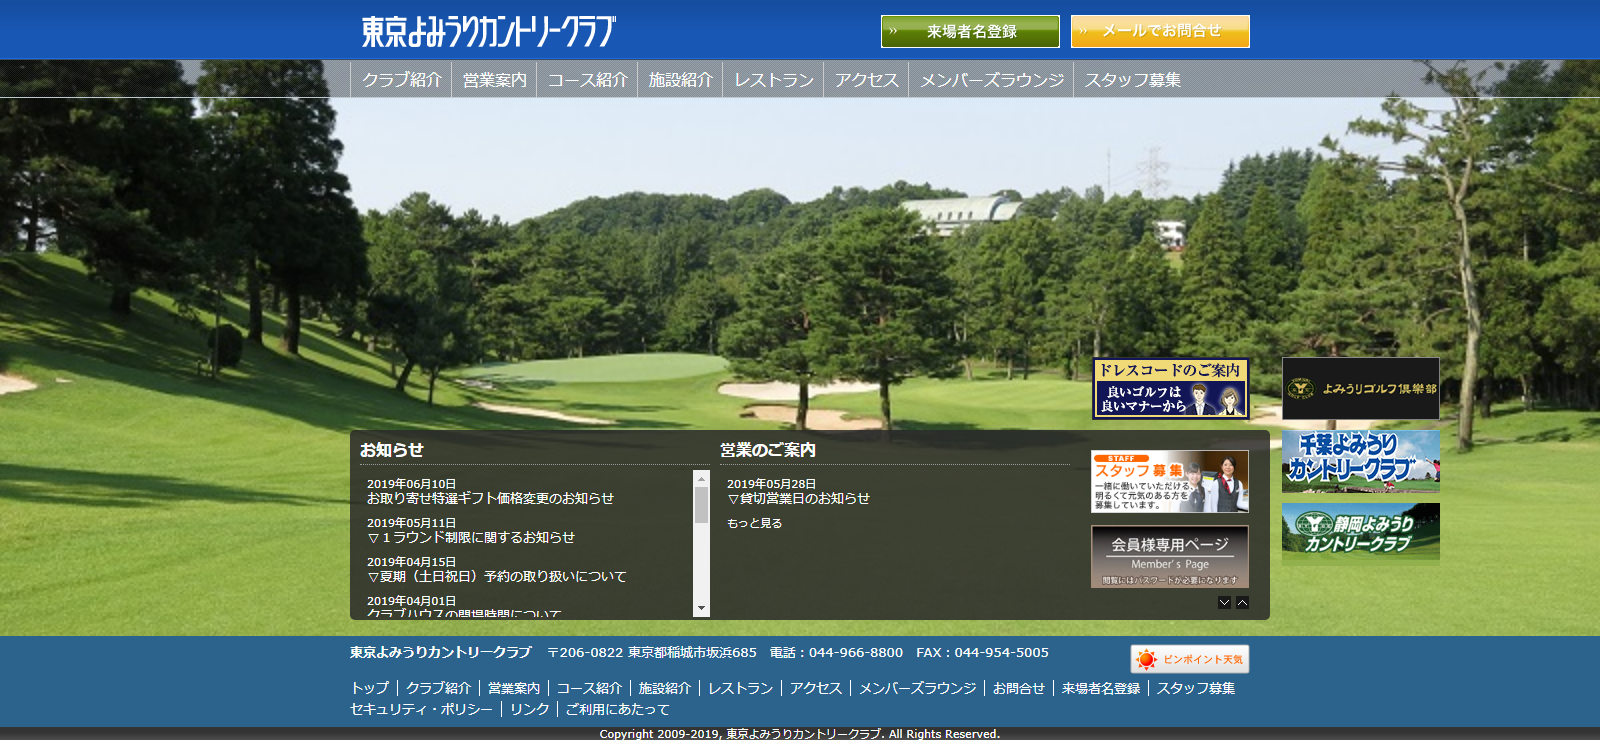Viewport: 1600px width, 740px height.
Task: Click the お知らせ news scrollbar thumb
Action: 701,505
